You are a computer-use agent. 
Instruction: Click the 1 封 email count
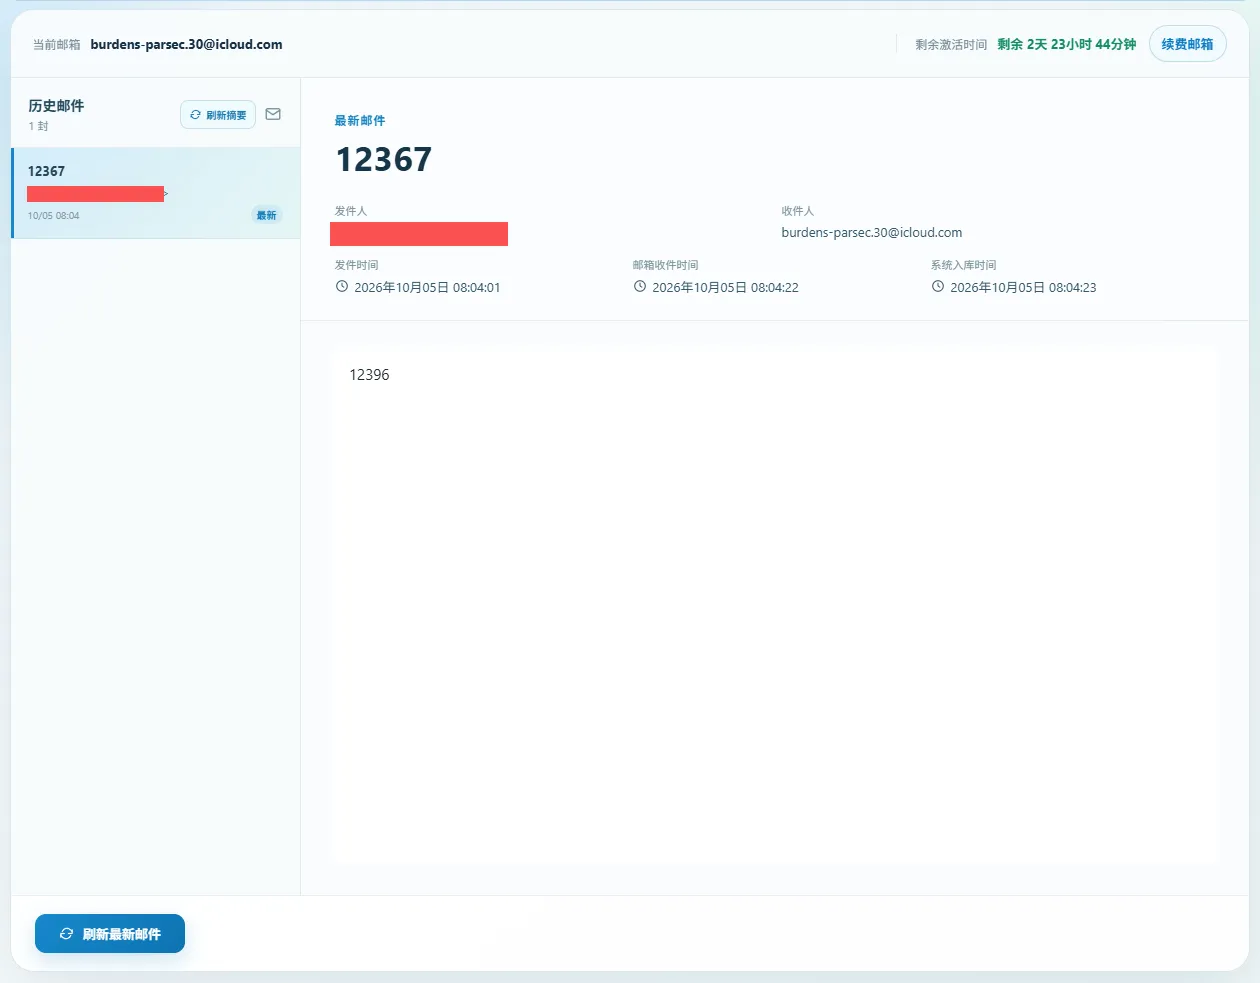38,126
